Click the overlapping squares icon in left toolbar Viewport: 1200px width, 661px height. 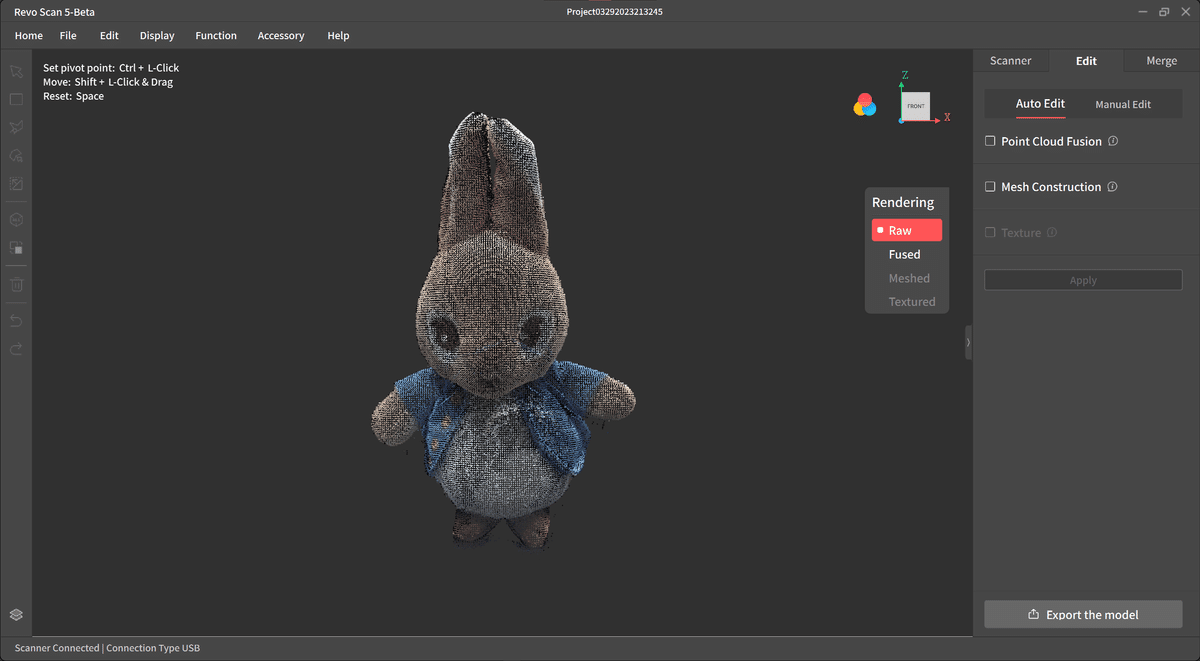pos(16,248)
